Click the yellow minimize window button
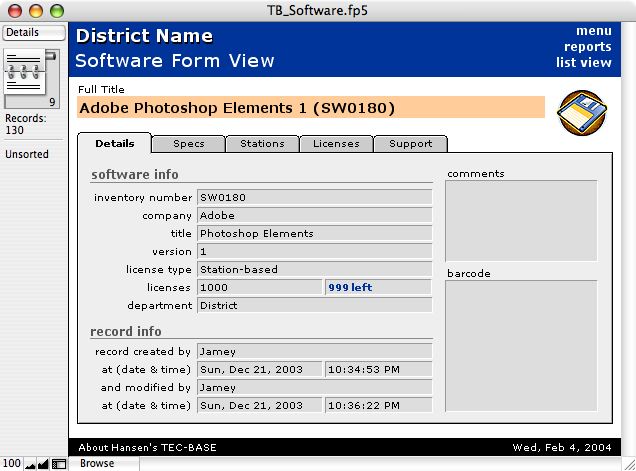636x471 pixels. (36, 11)
